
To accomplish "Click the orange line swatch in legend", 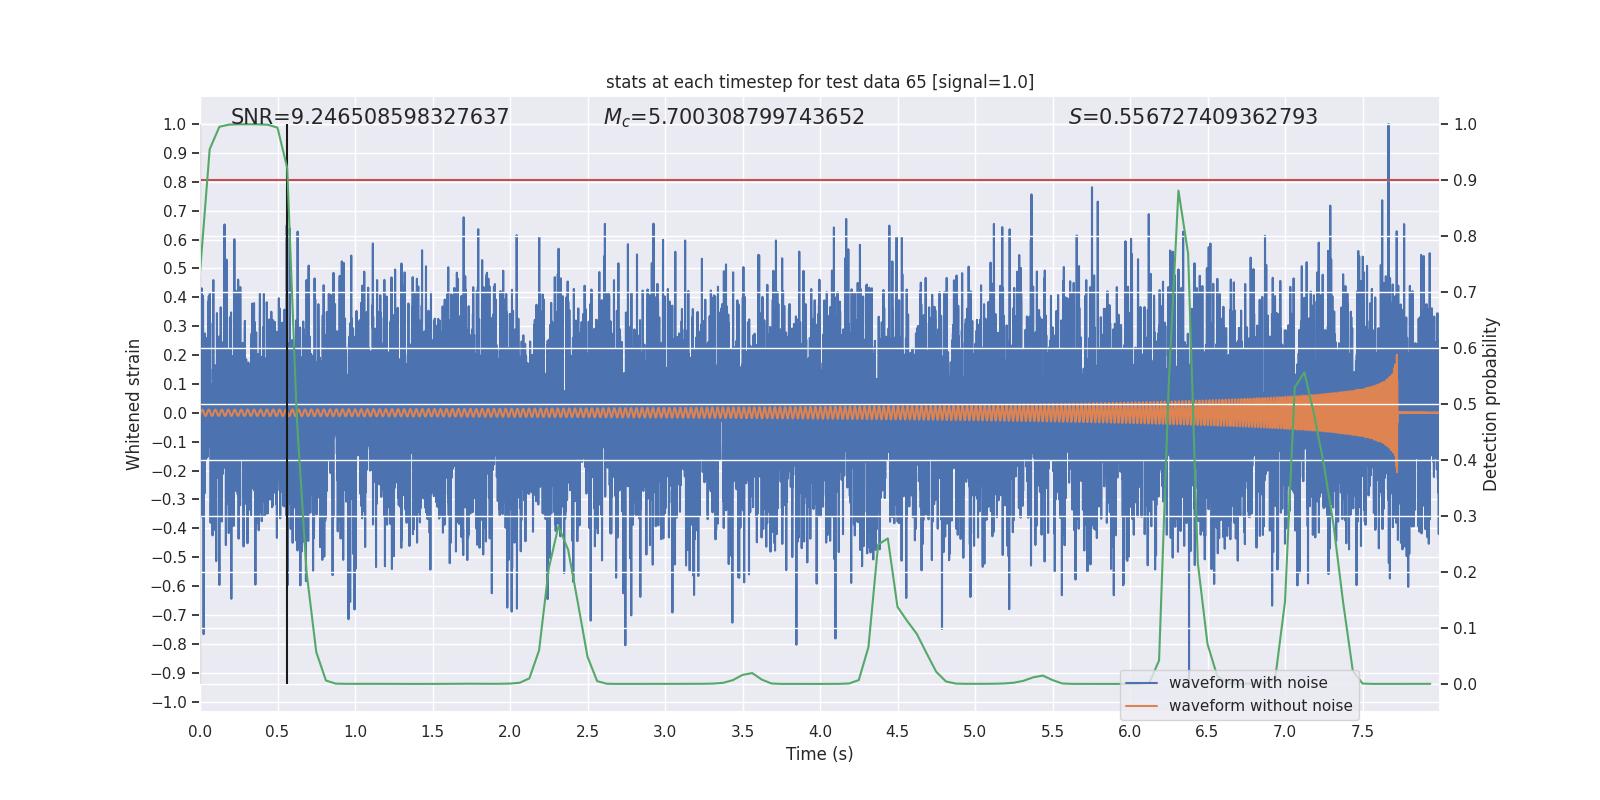I will click(x=1141, y=706).
